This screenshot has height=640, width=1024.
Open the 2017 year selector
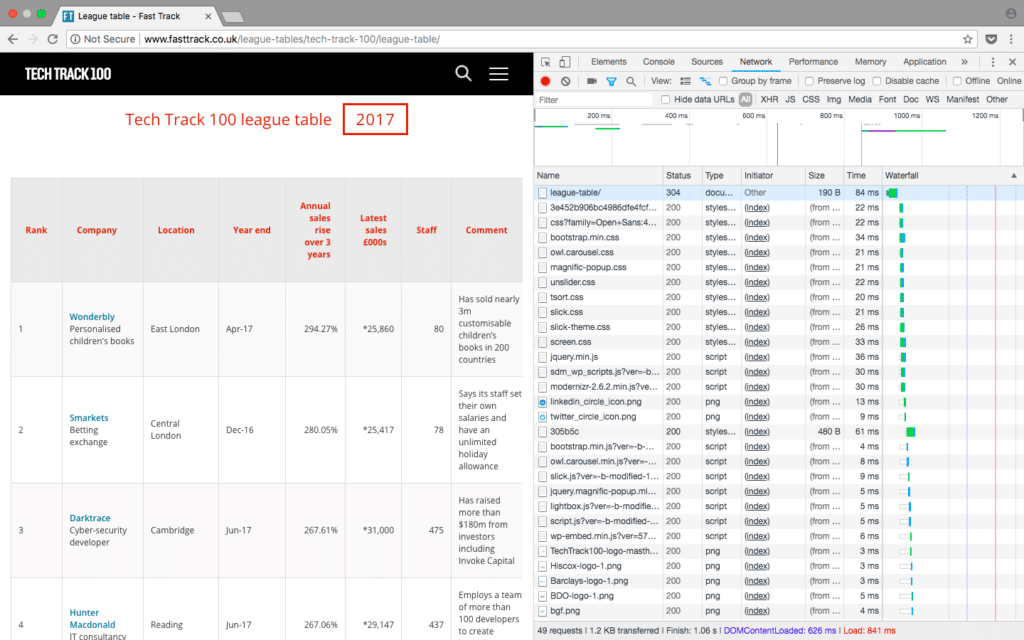click(375, 120)
